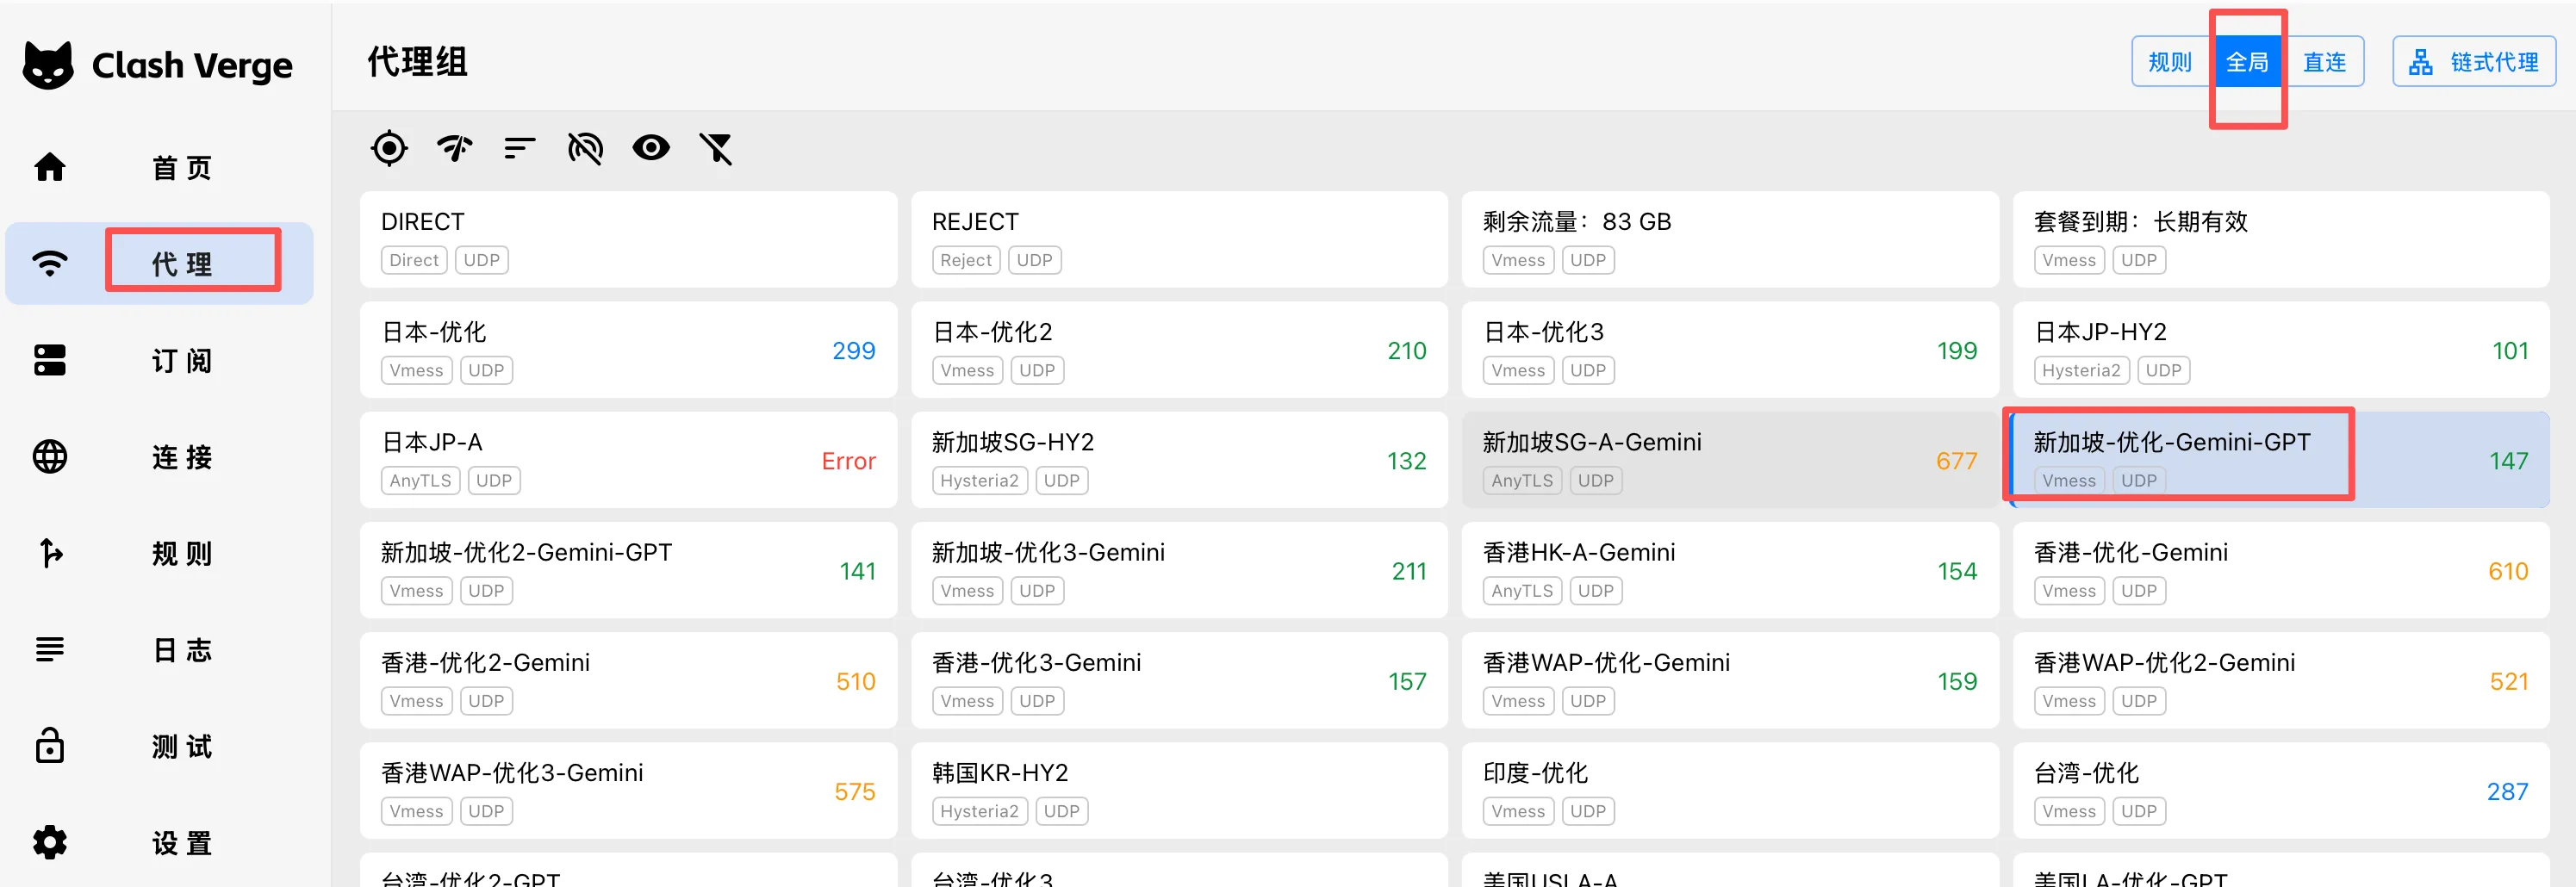
Task: Select the 日本JP-HY2 proxy node
Action: coord(2280,350)
